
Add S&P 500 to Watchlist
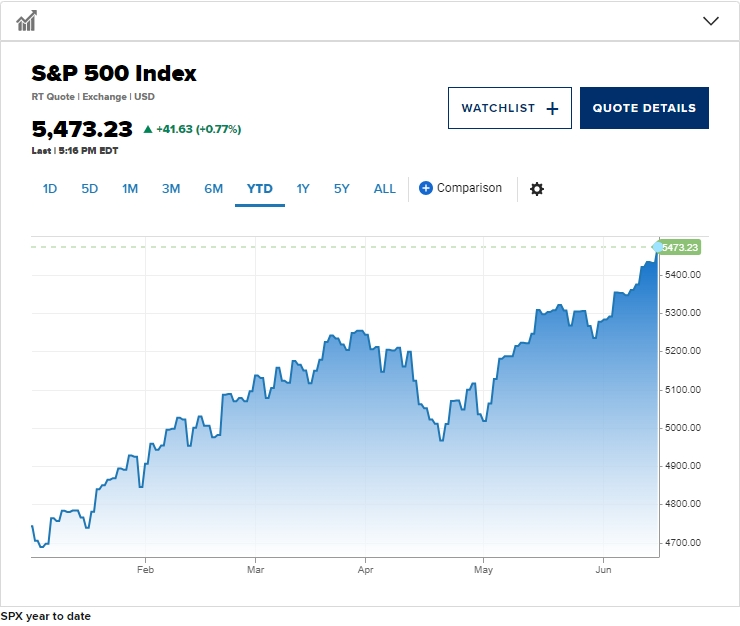[498, 108]
